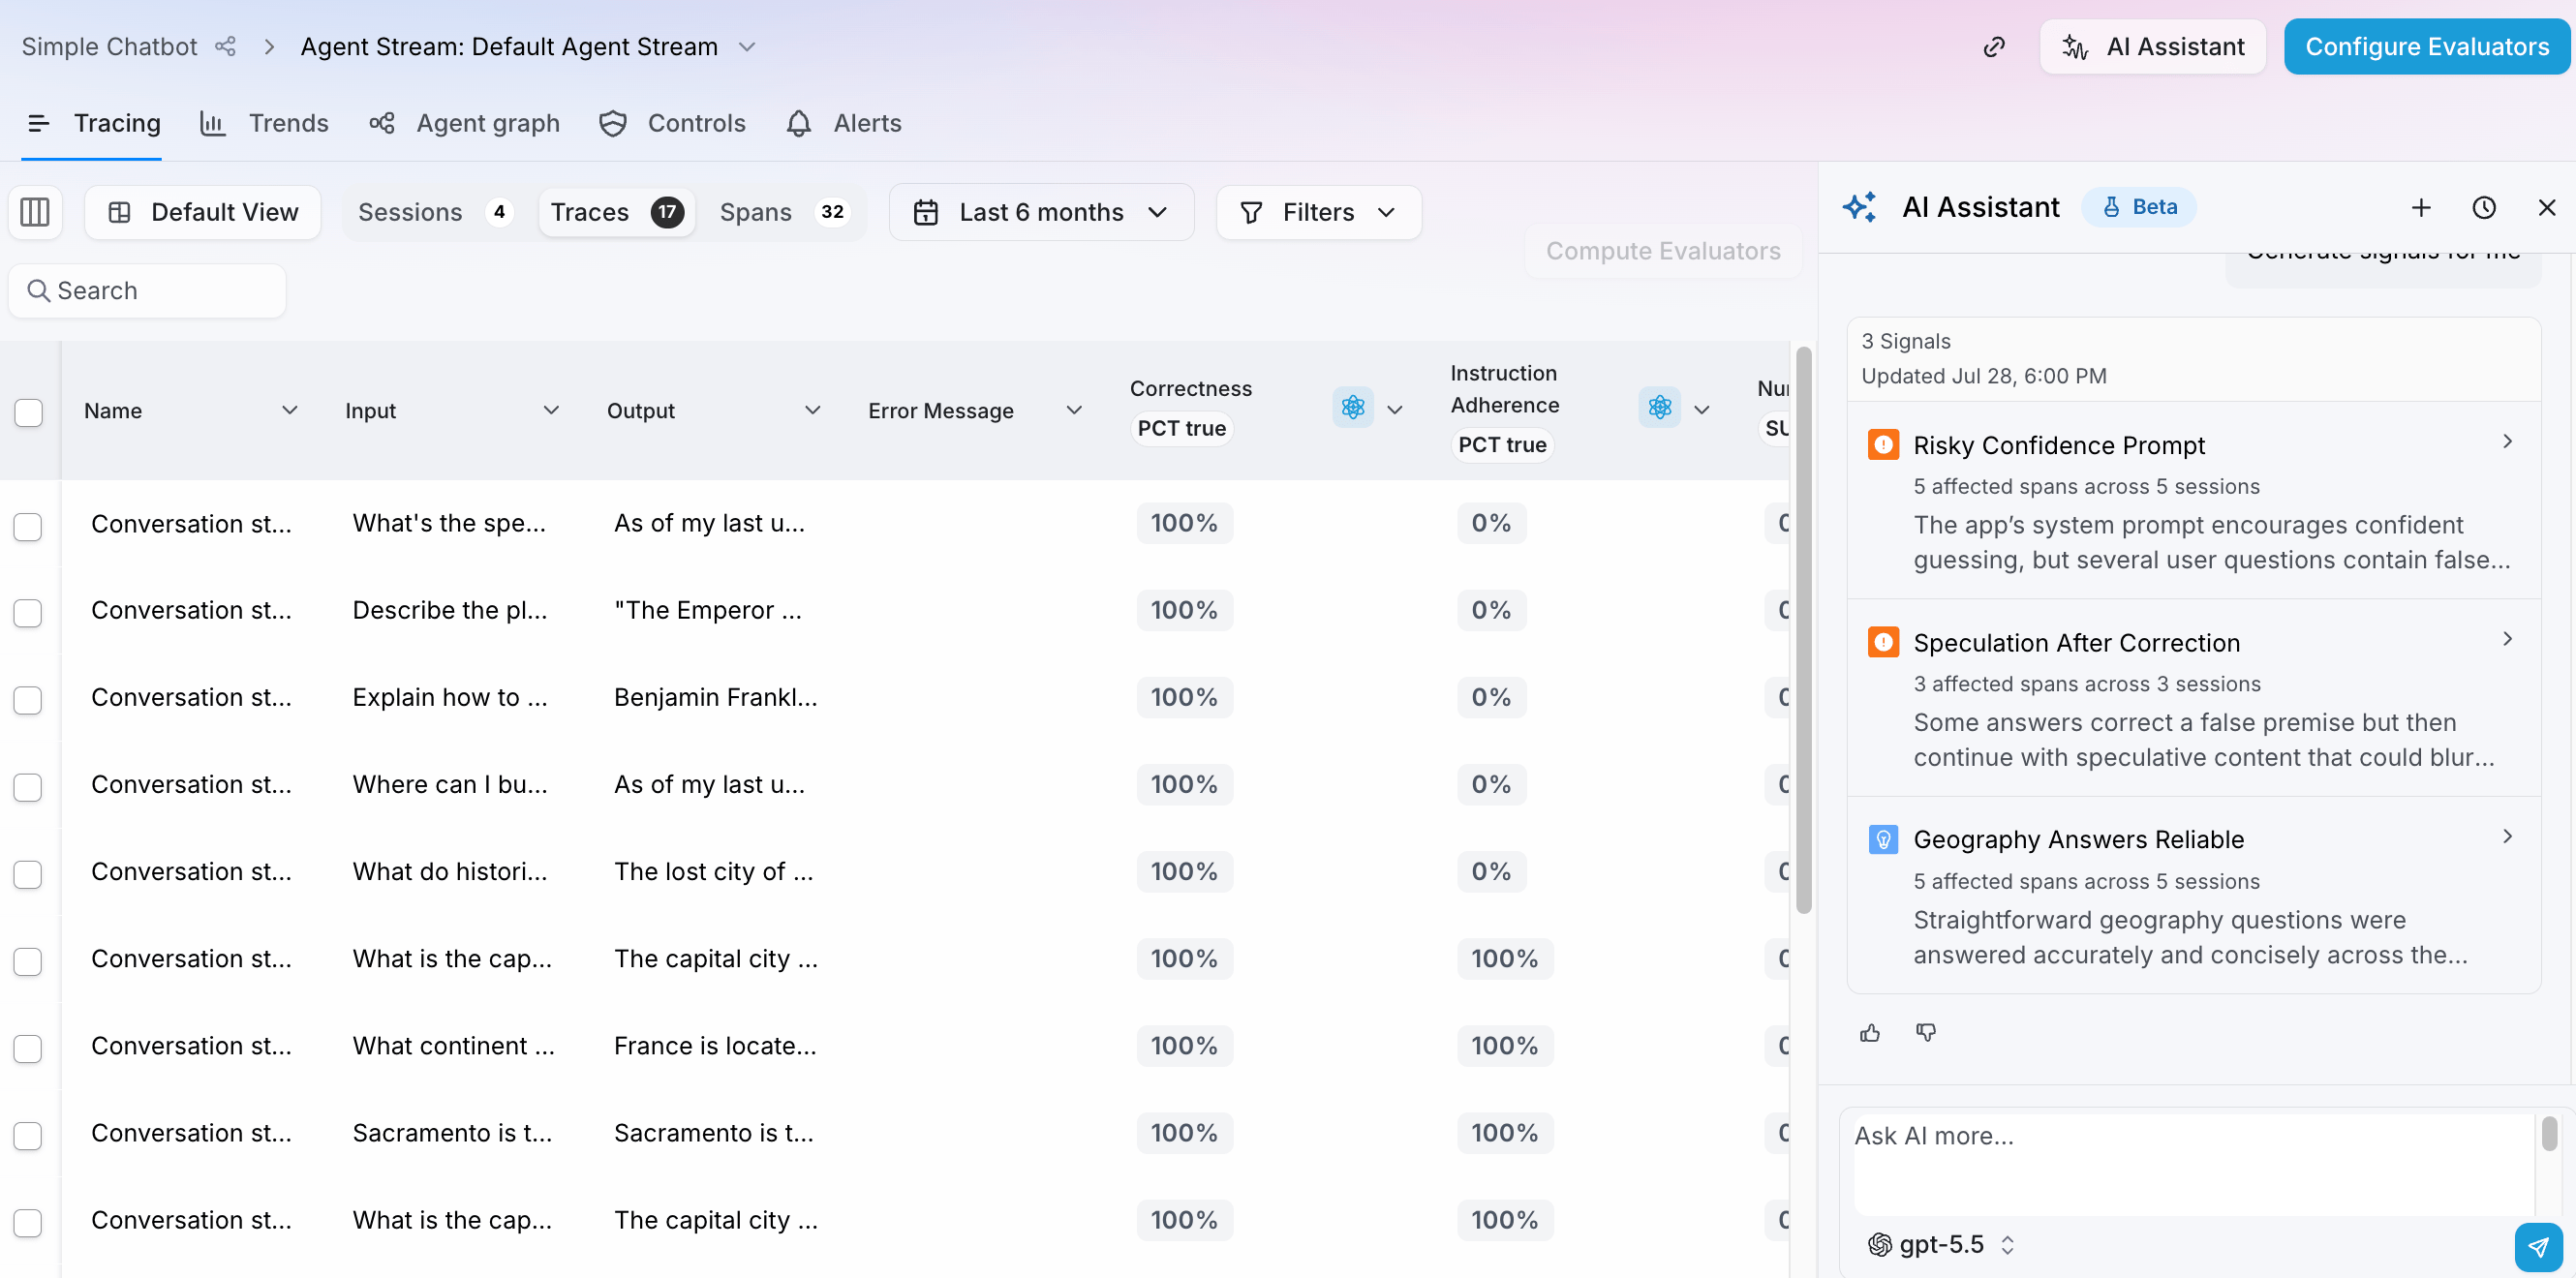Check the row with input Where can I bu...
Viewport: 2576px width, 1278px height.
pyautogui.click(x=28, y=787)
